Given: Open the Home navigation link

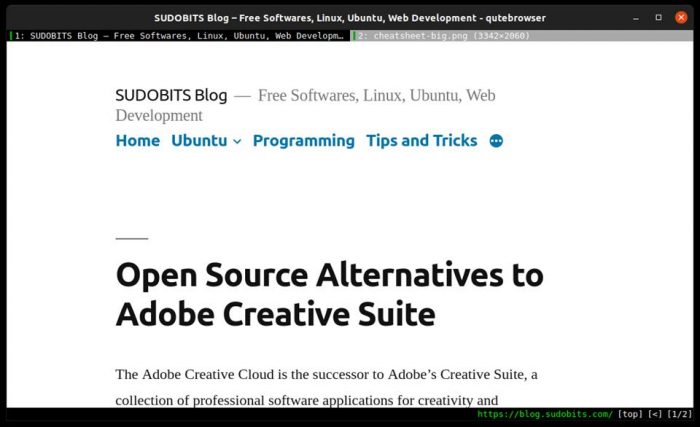Looking at the screenshot, I should (137, 141).
